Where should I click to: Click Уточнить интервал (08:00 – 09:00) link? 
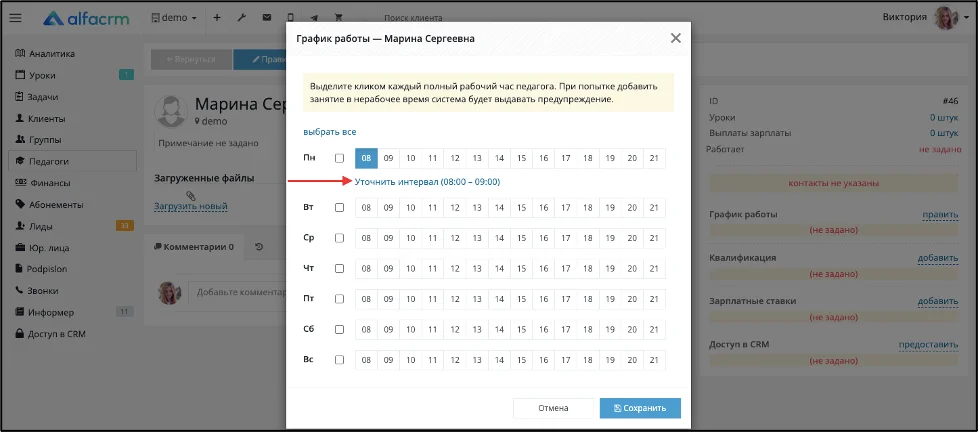[427, 182]
